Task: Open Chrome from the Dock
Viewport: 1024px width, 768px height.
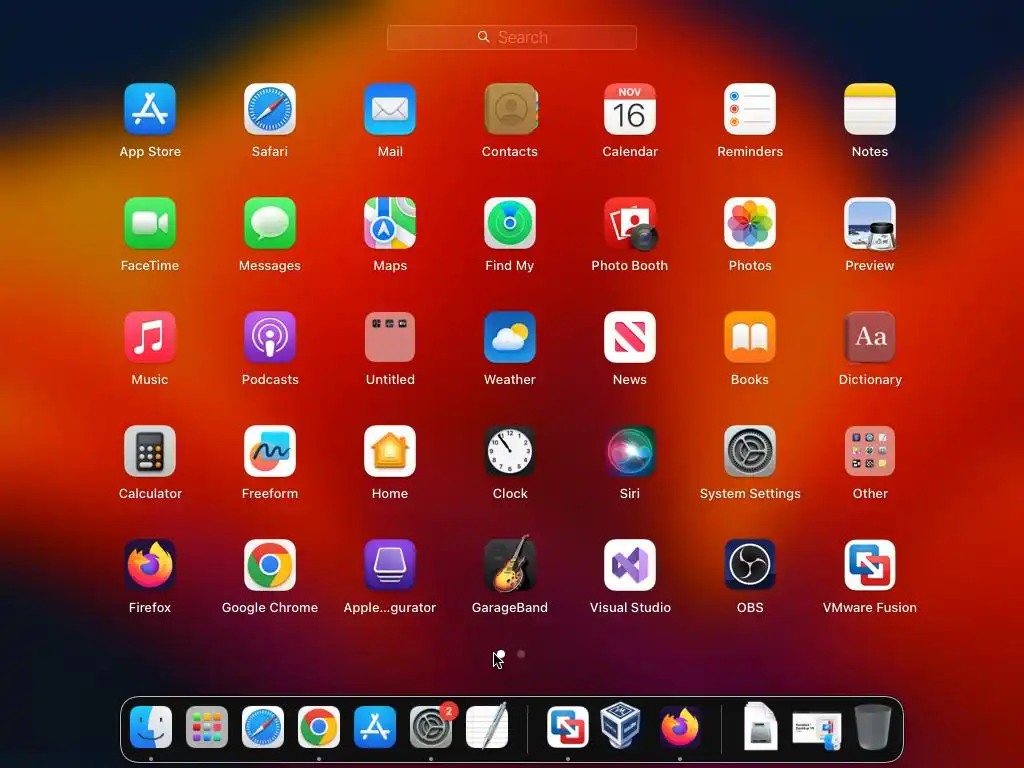Action: pyautogui.click(x=319, y=727)
